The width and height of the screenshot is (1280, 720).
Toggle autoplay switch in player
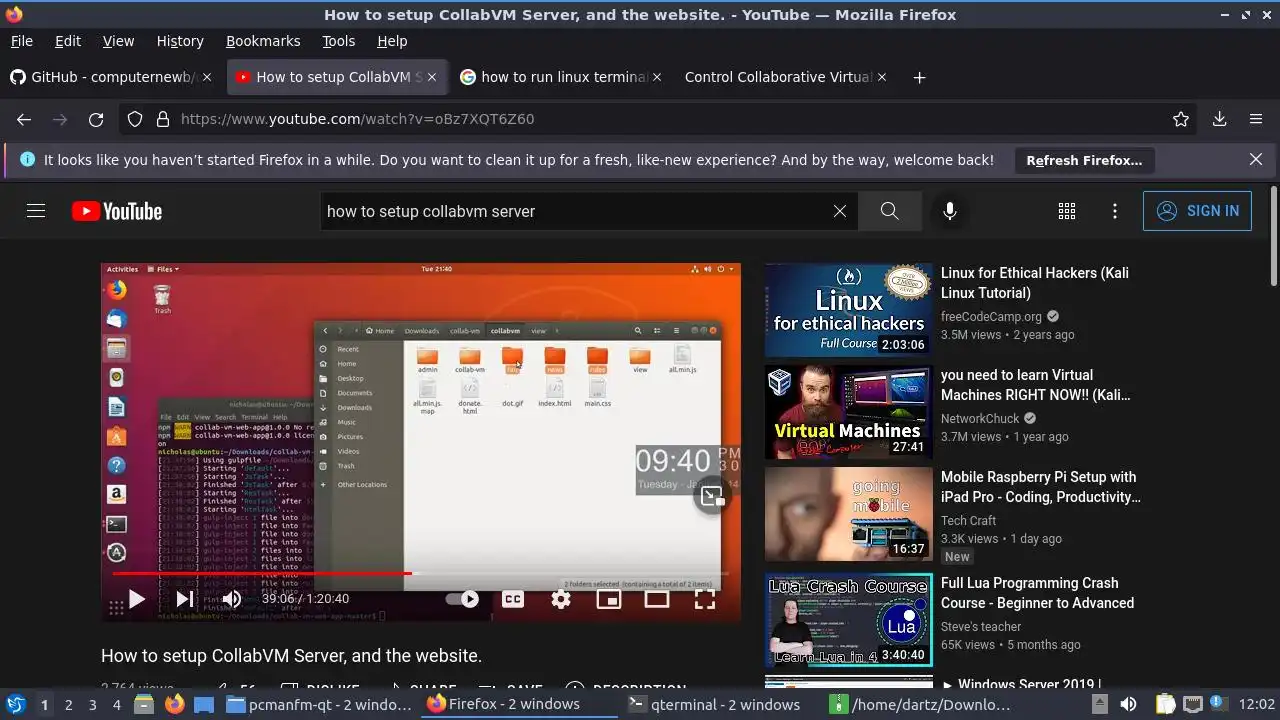(462, 599)
